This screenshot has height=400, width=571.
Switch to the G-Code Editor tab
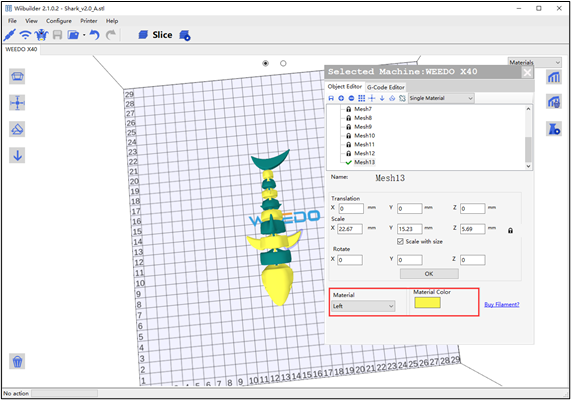[386, 87]
